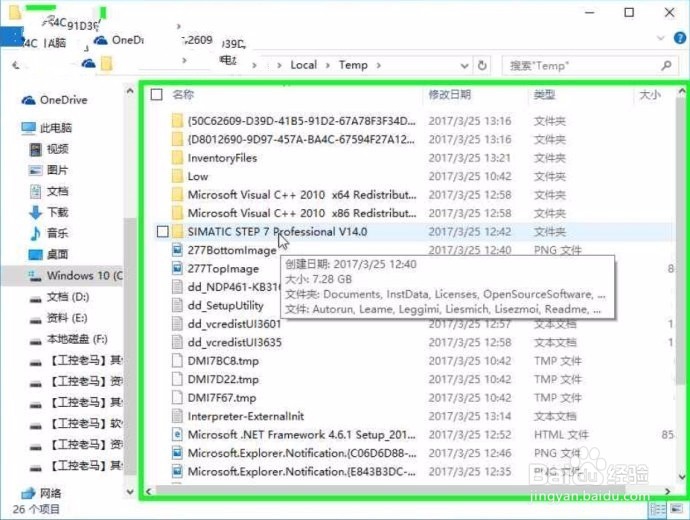Viewport: 690px width, 520px height.
Task: Open the help question mark icon
Action: coord(680,38)
